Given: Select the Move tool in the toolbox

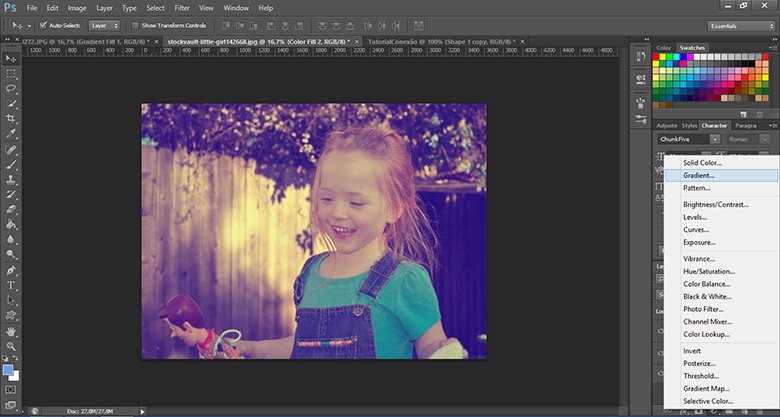Looking at the screenshot, I should (x=11, y=60).
